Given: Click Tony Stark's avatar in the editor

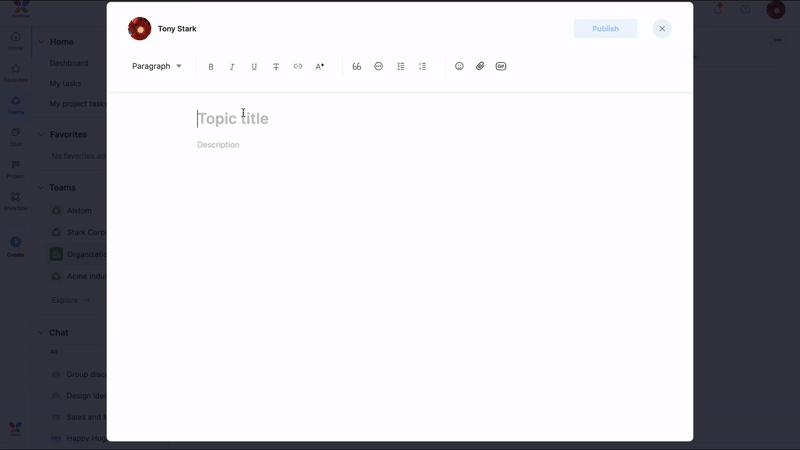Looking at the screenshot, I should pyautogui.click(x=139, y=29).
